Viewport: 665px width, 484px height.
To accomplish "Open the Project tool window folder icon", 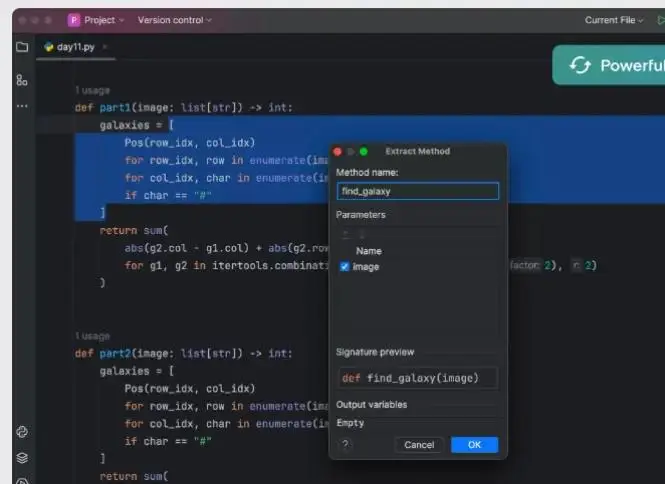I will pos(22,47).
